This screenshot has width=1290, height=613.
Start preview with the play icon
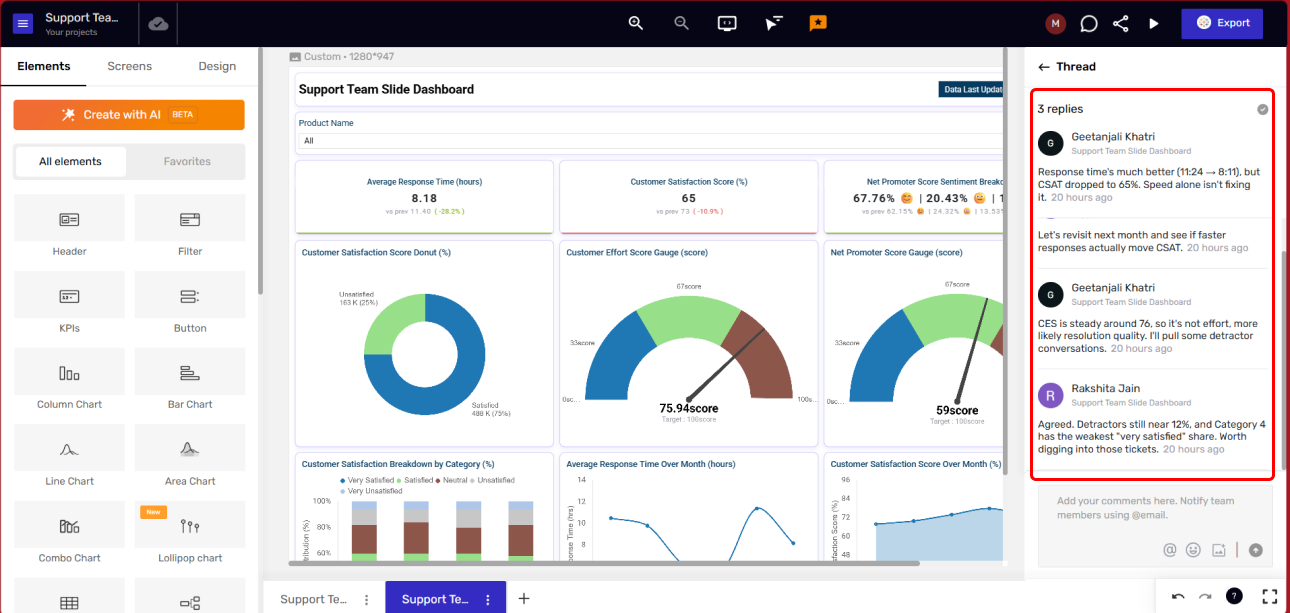coord(1153,23)
